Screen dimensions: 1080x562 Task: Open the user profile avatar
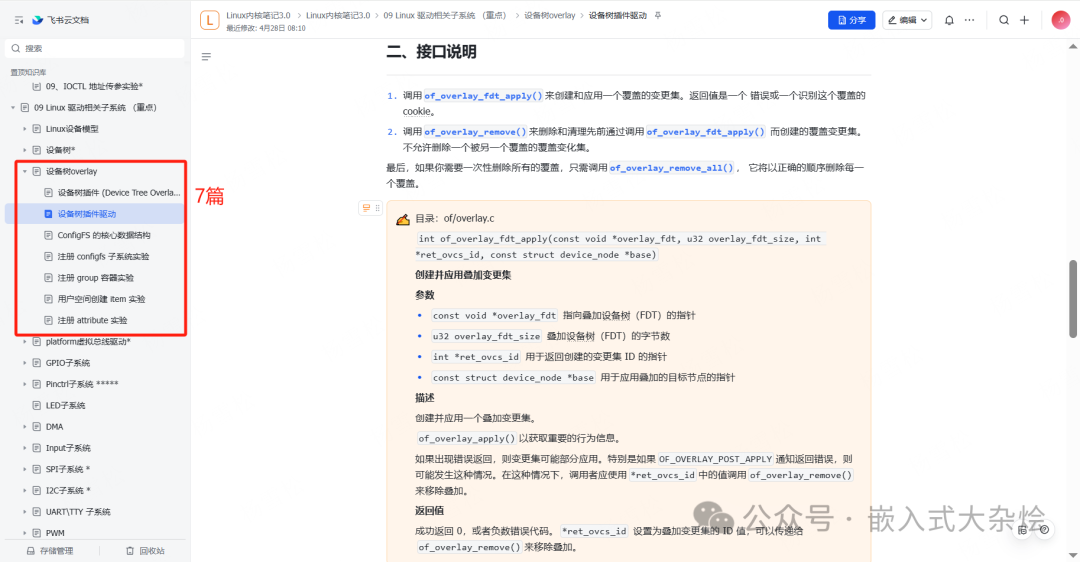click(1061, 20)
